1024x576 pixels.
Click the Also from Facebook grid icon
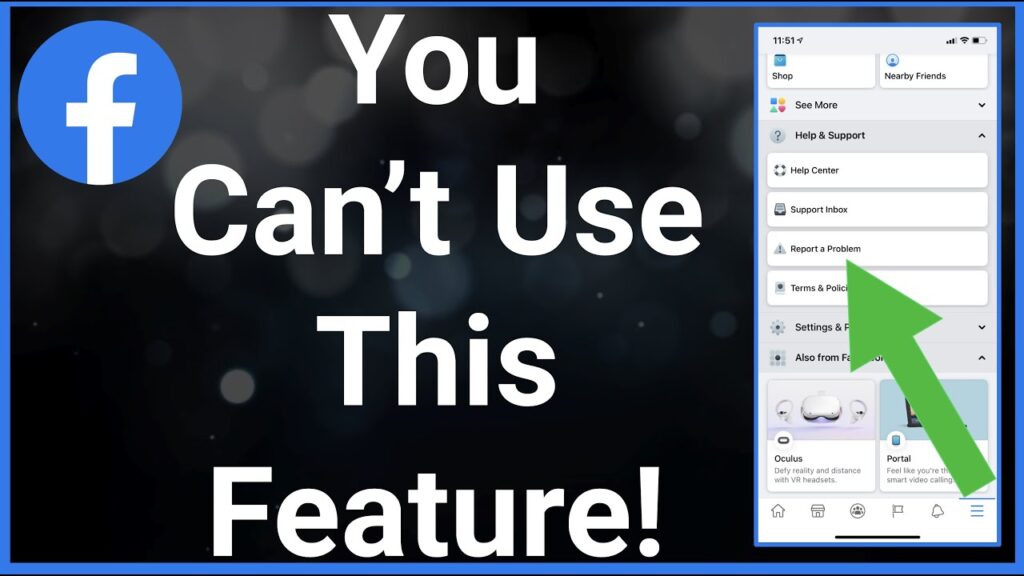pos(777,358)
